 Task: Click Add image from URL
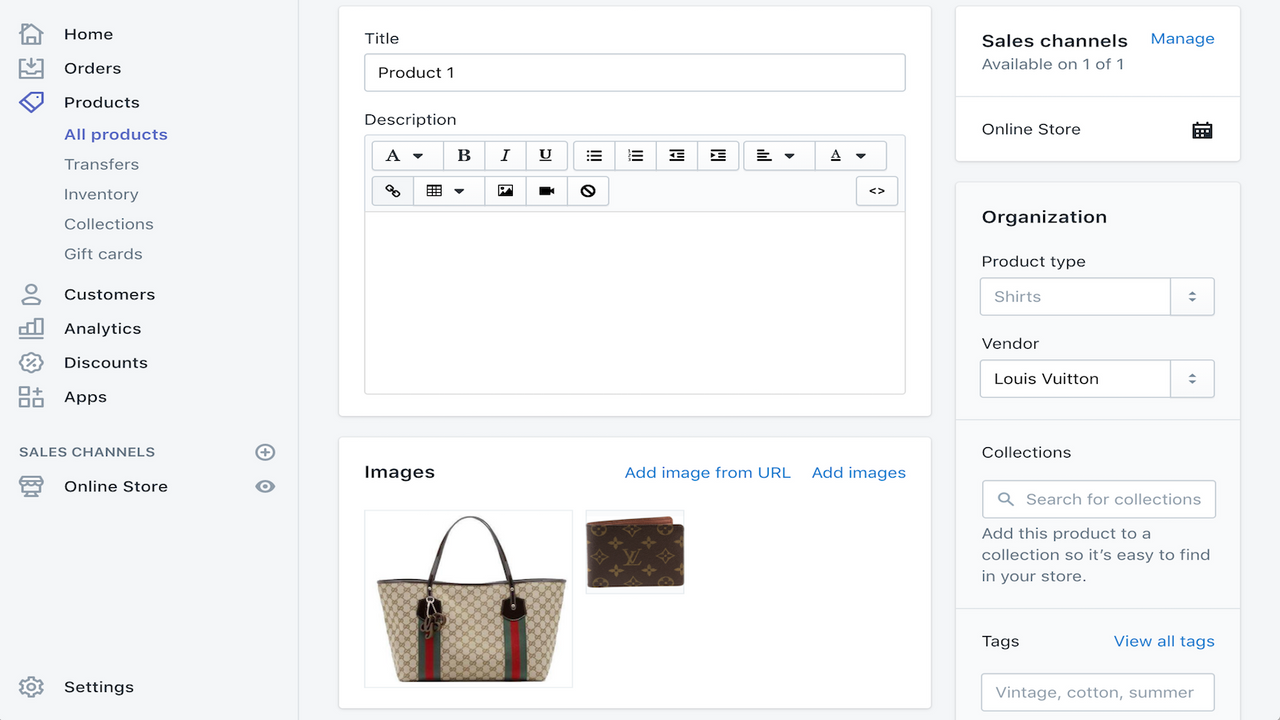707,472
